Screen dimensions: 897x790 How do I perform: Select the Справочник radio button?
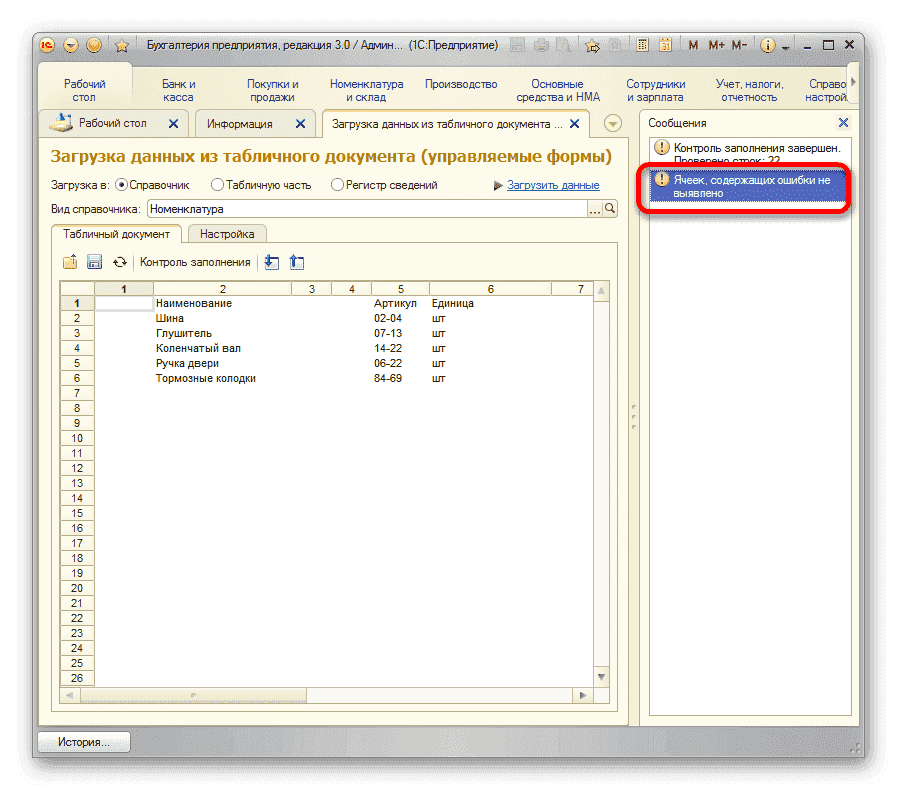click(122, 185)
